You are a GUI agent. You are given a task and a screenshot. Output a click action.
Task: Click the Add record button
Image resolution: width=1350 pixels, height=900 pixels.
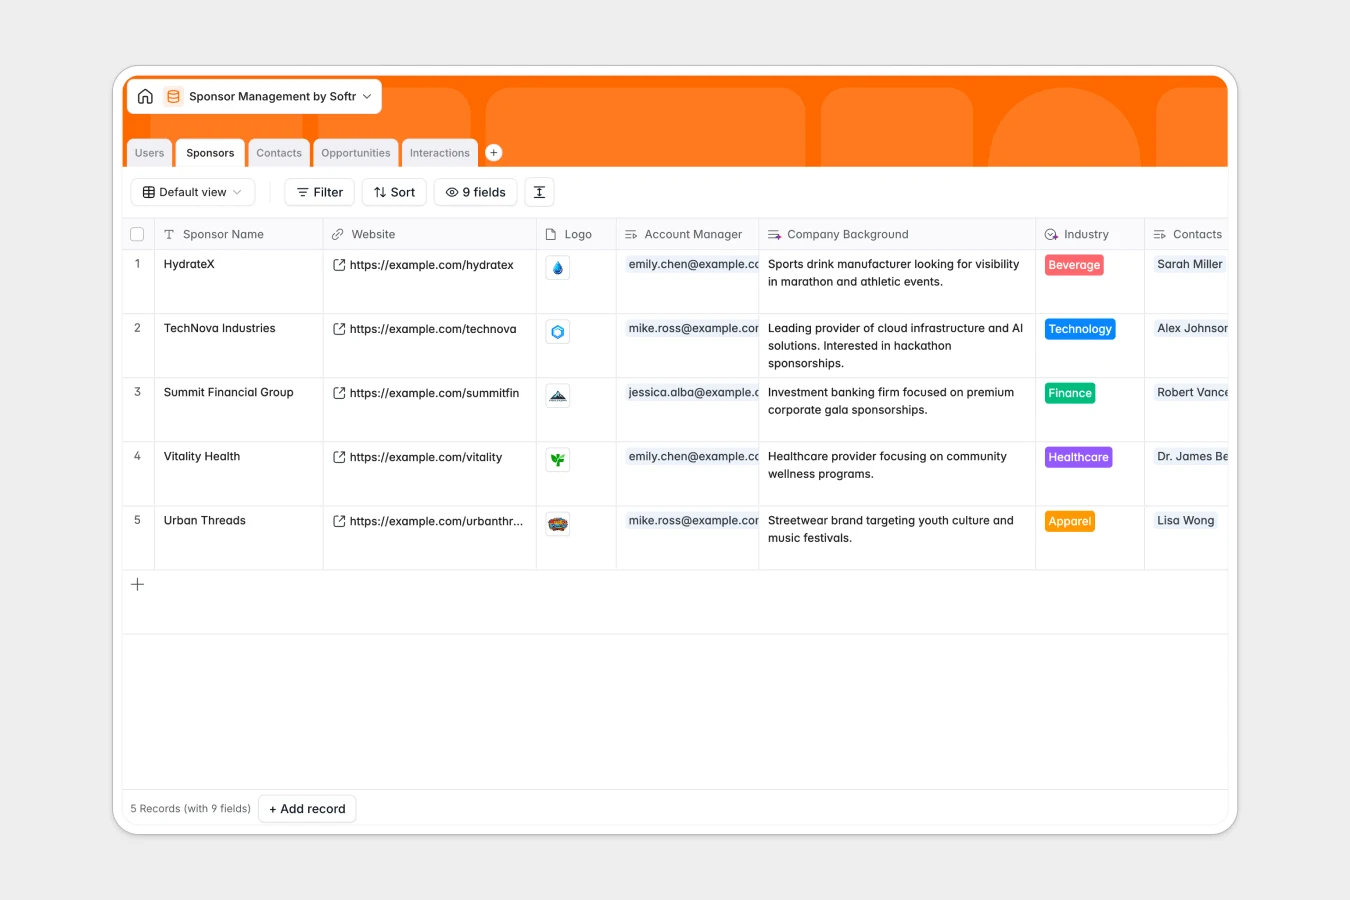click(307, 808)
